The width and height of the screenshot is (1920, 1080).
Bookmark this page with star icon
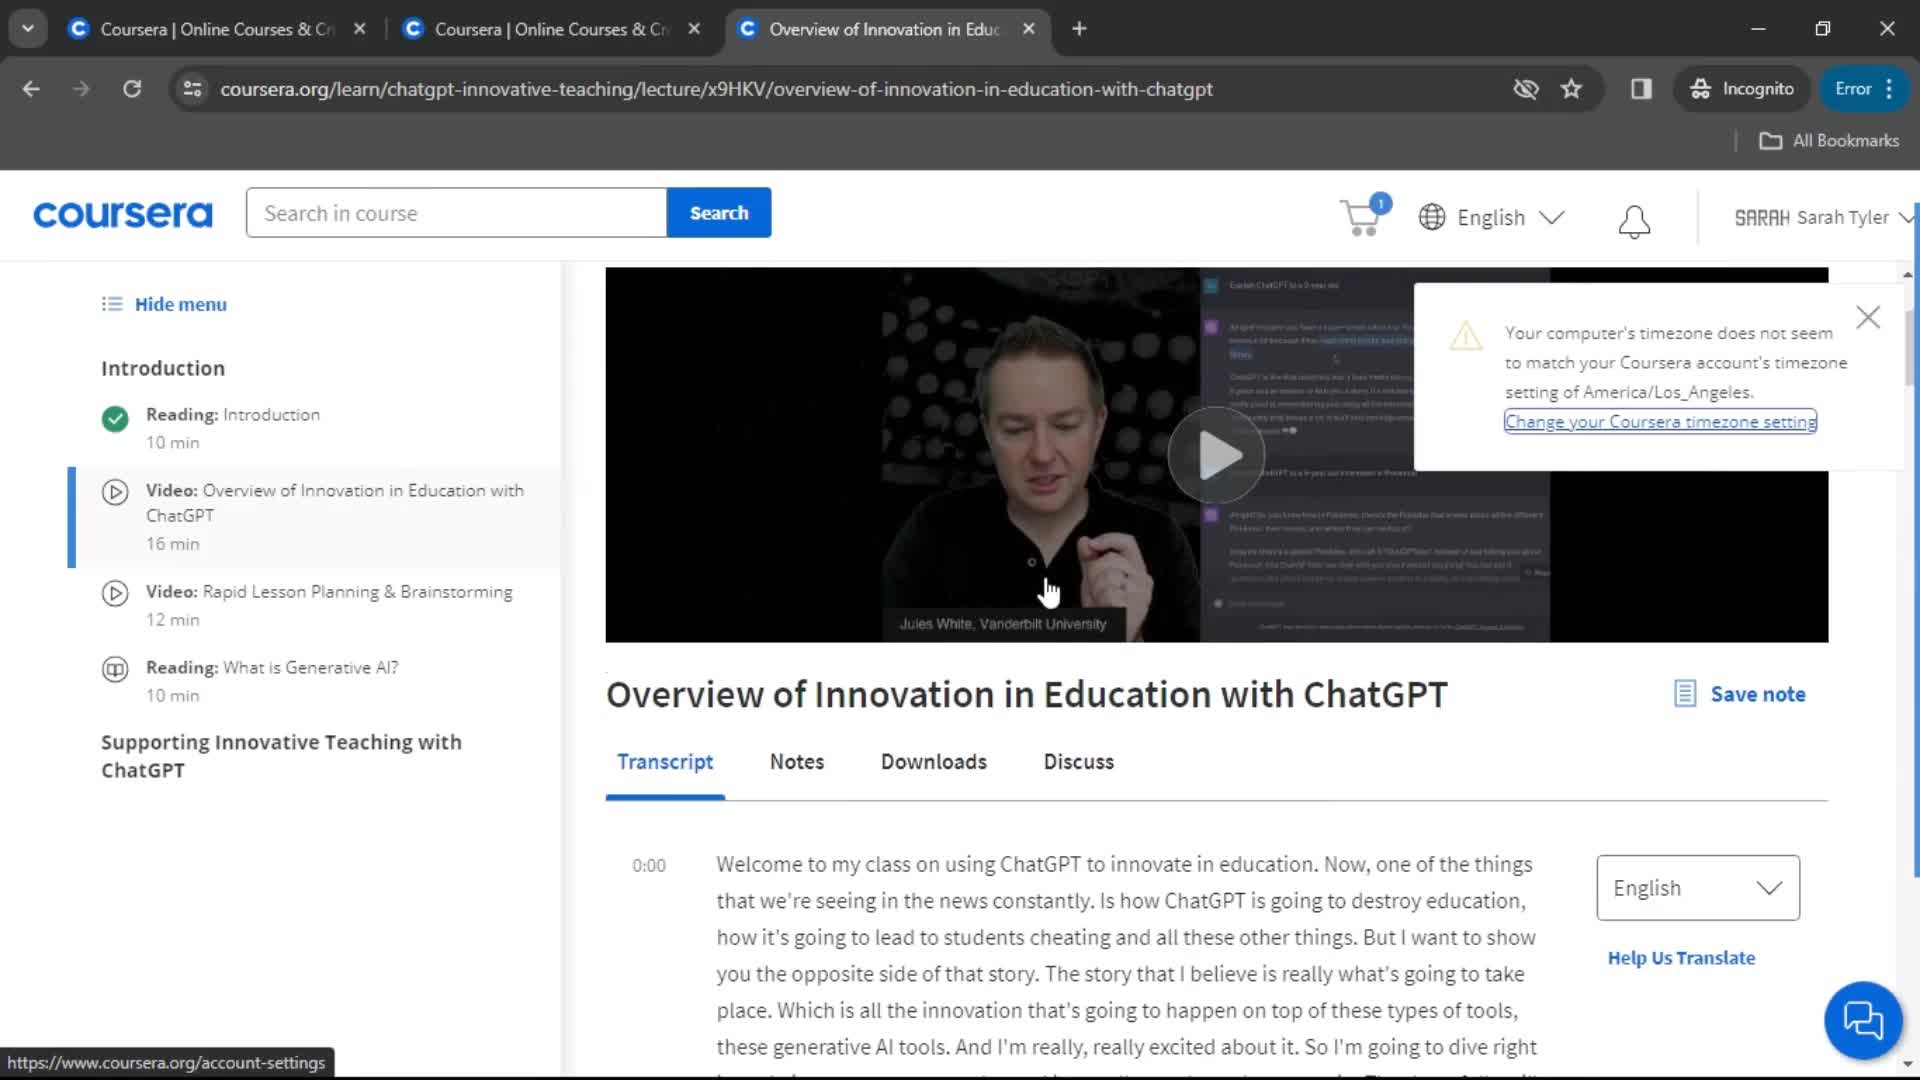click(1571, 89)
